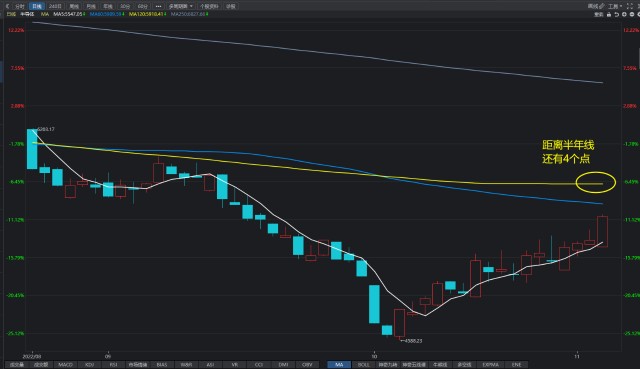
Task: Select the DMI indicator tab
Action: [283, 365]
